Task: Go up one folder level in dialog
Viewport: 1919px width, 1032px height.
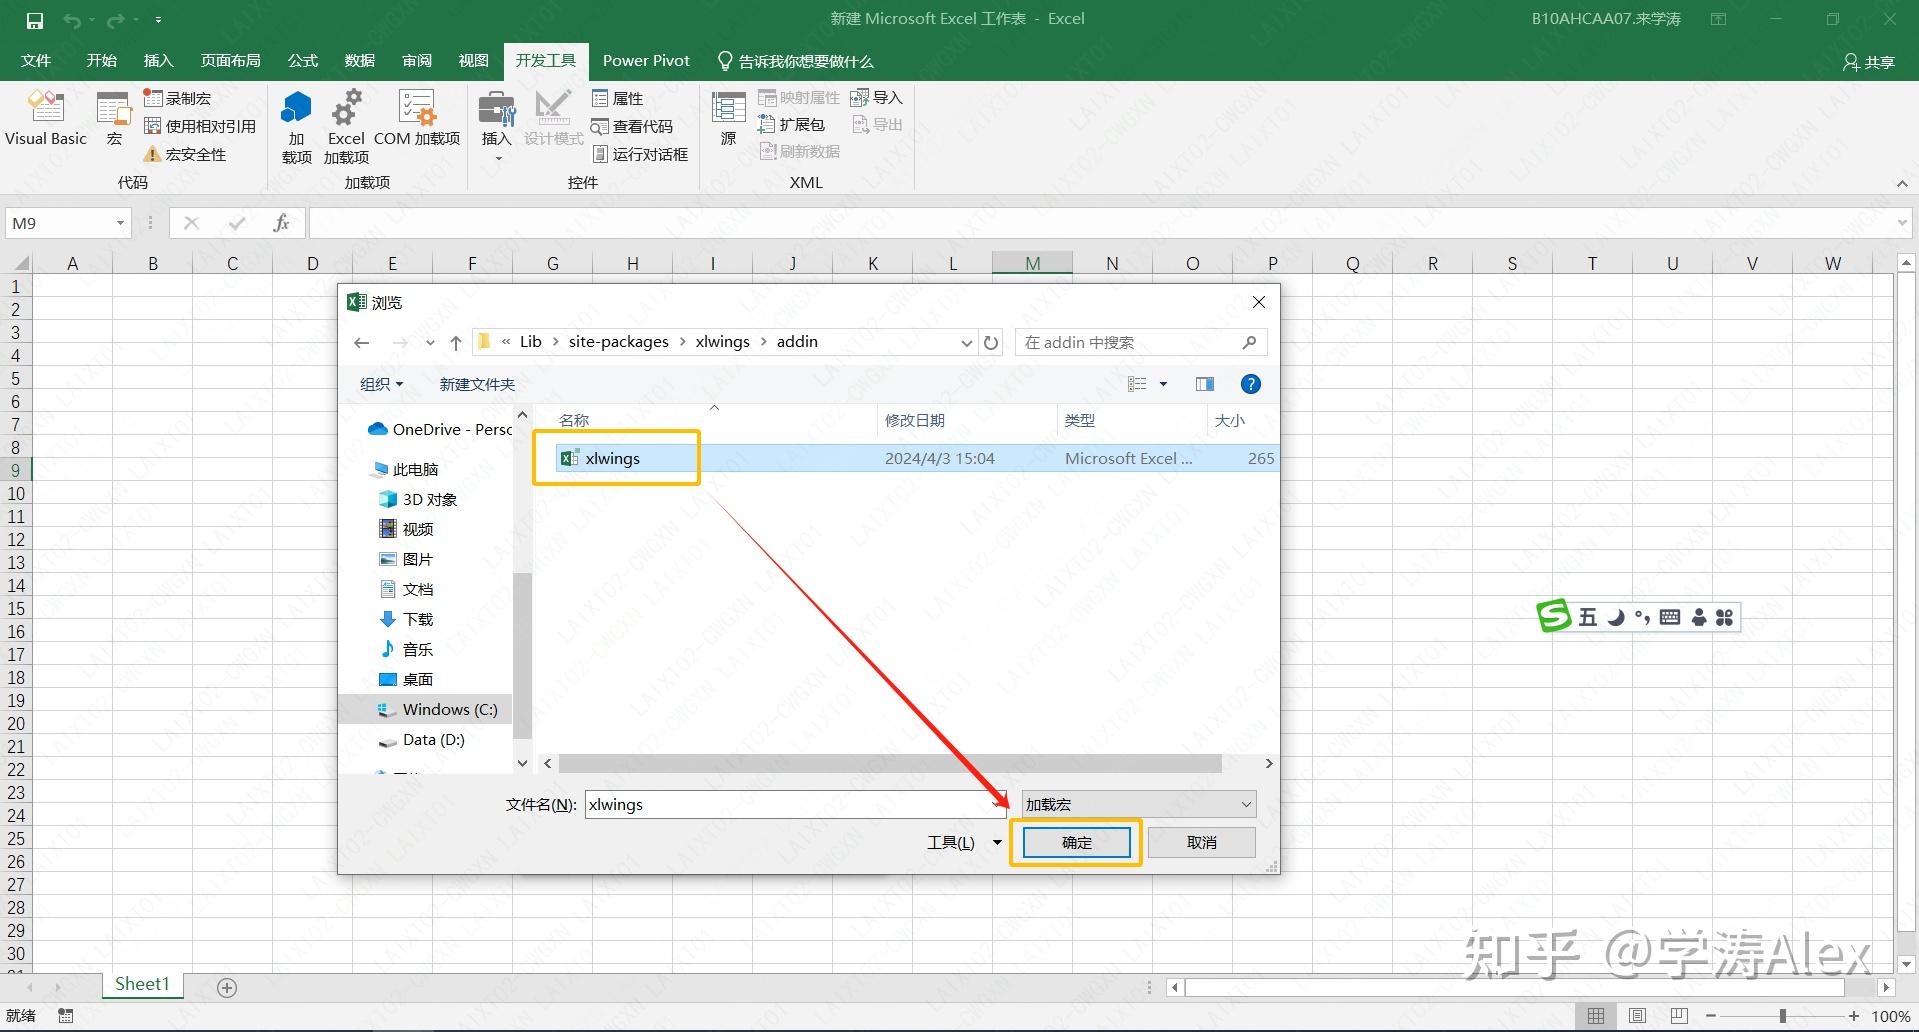Action: coord(456,342)
